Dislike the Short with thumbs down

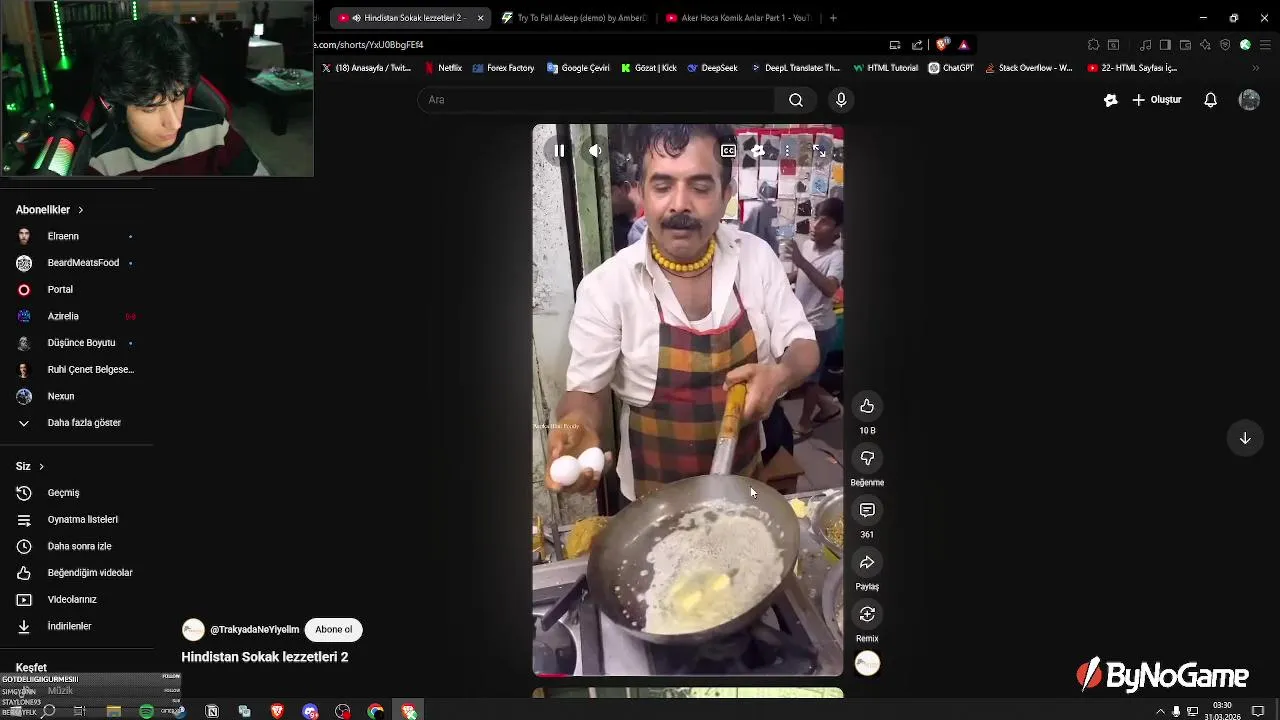click(x=867, y=458)
